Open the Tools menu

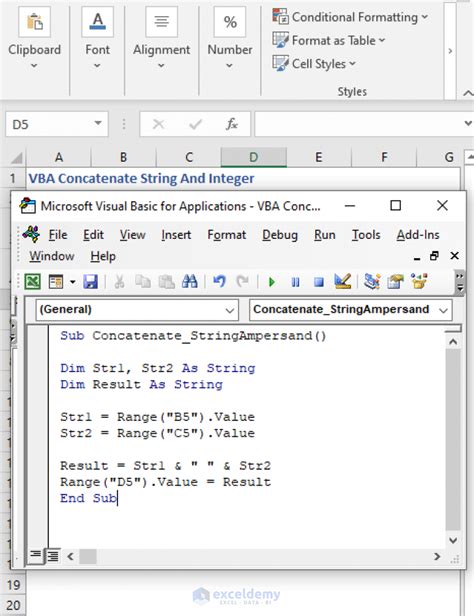pos(366,235)
